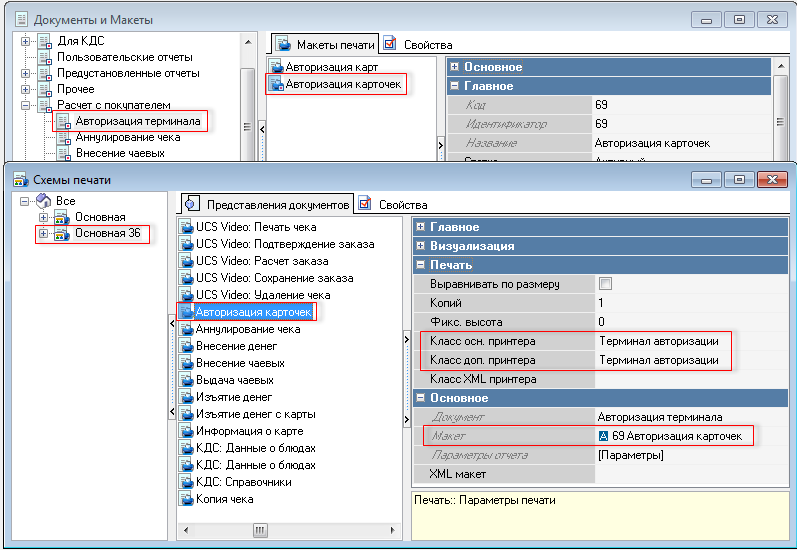797x550 pixels.
Task: Click the icon beside UCS Video: Печать чека
Action: point(186,227)
